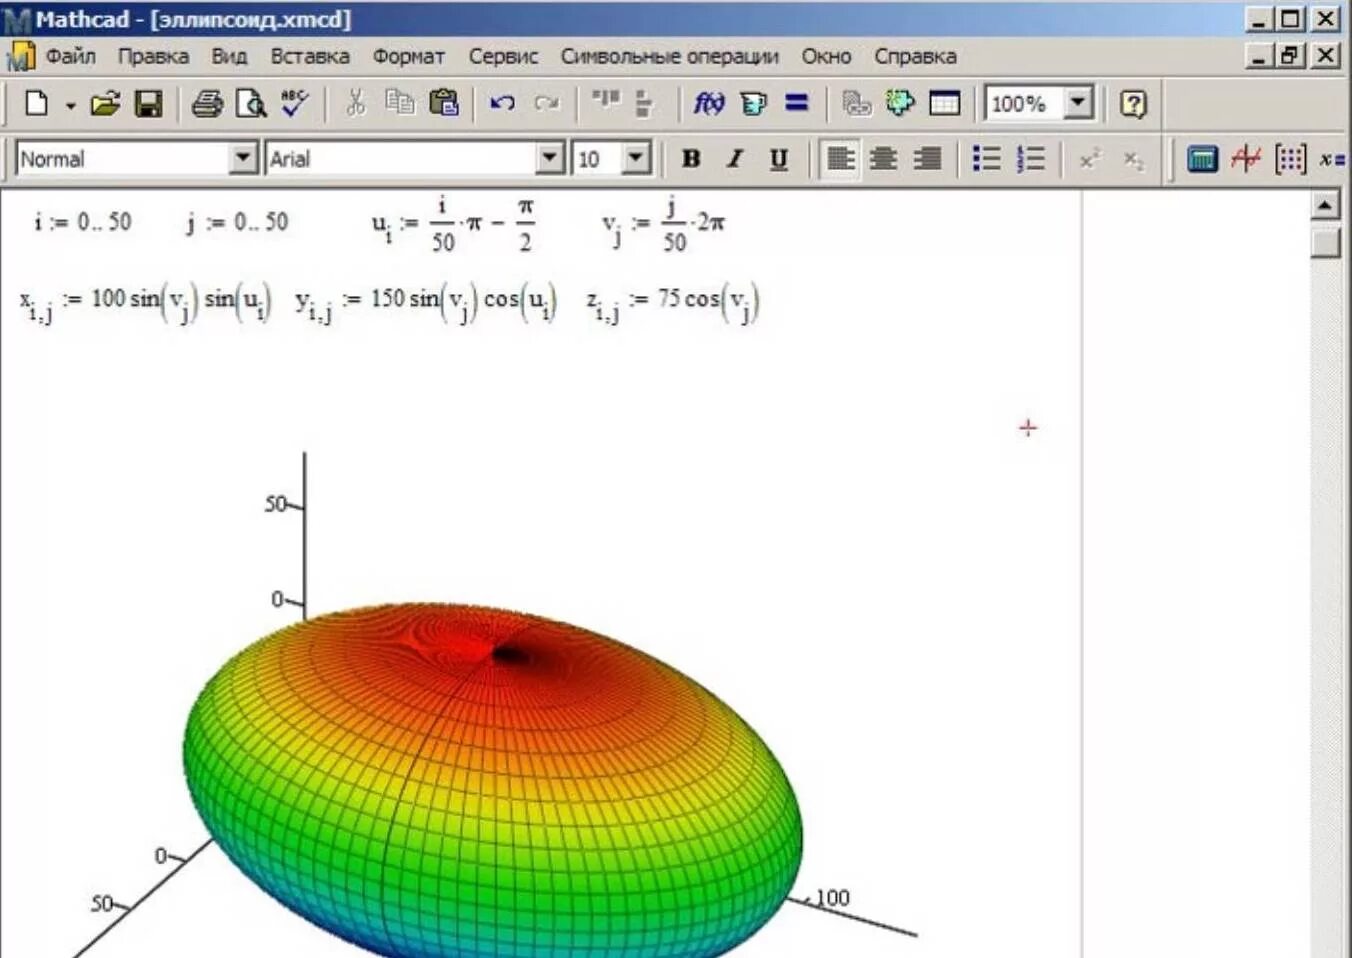The width and height of the screenshot is (1352, 958).
Task: Toggle italic formatting
Action: coord(734,158)
